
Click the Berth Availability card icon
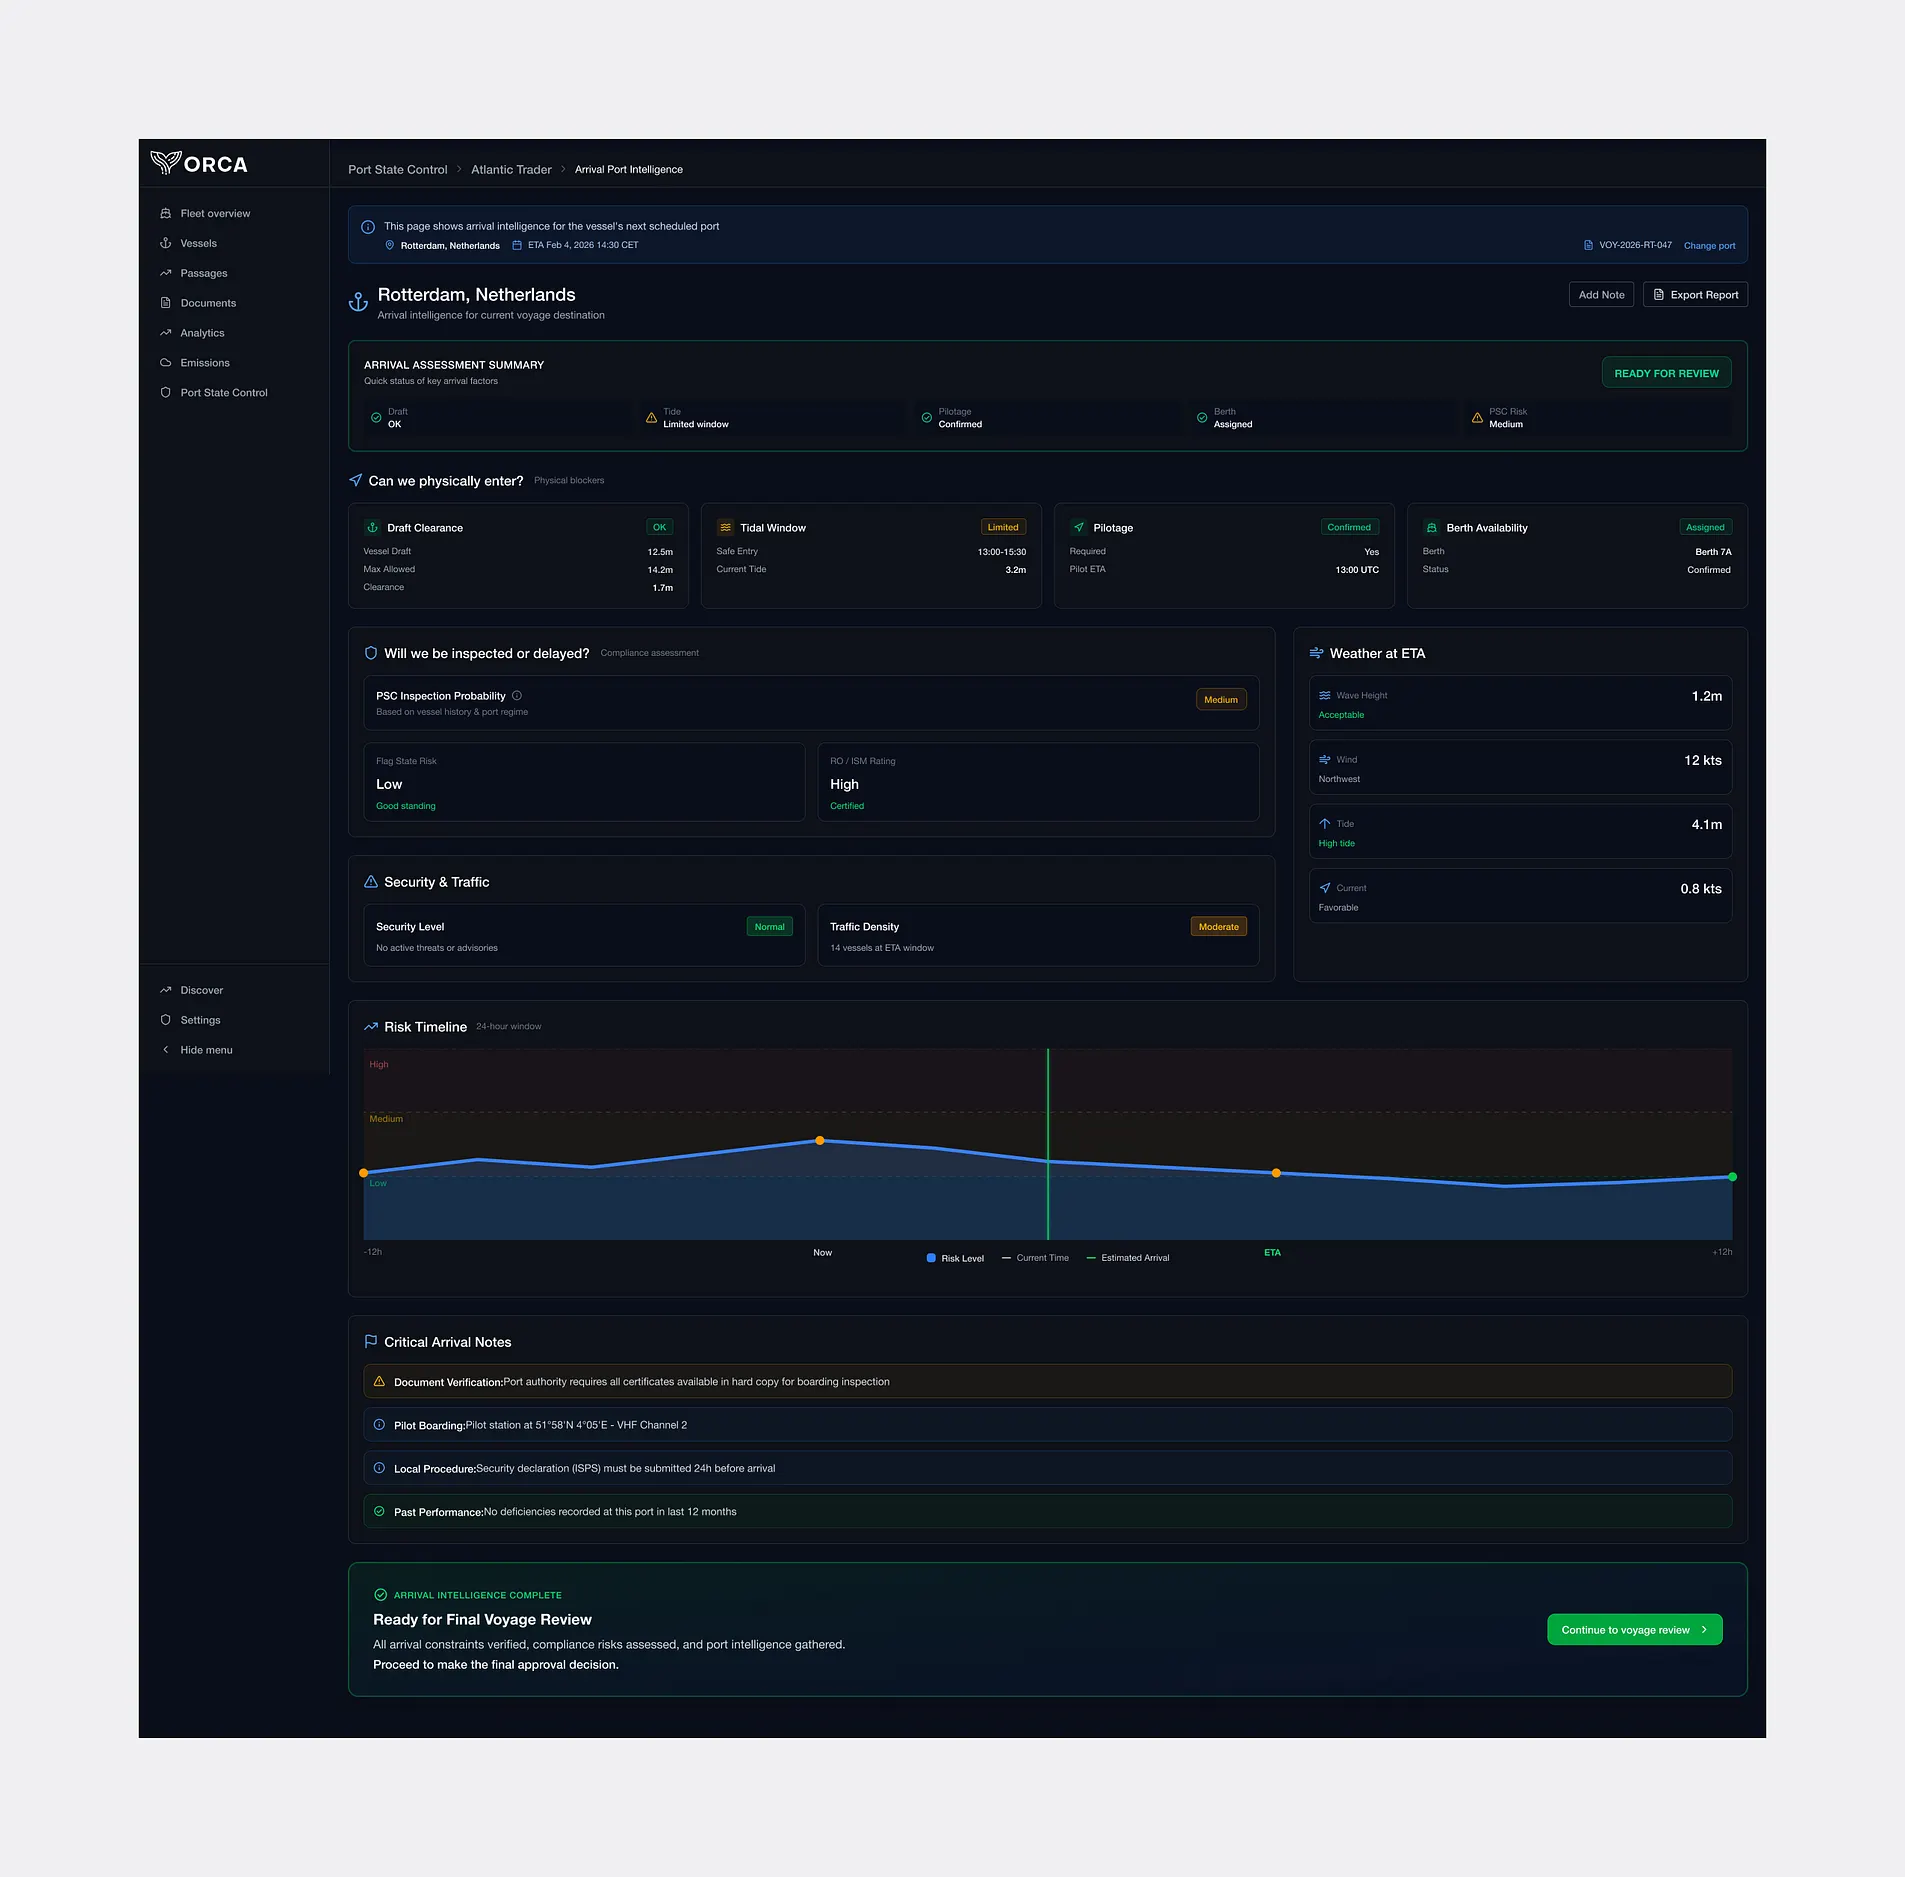pyautogui.click(x=1432, y=528)
